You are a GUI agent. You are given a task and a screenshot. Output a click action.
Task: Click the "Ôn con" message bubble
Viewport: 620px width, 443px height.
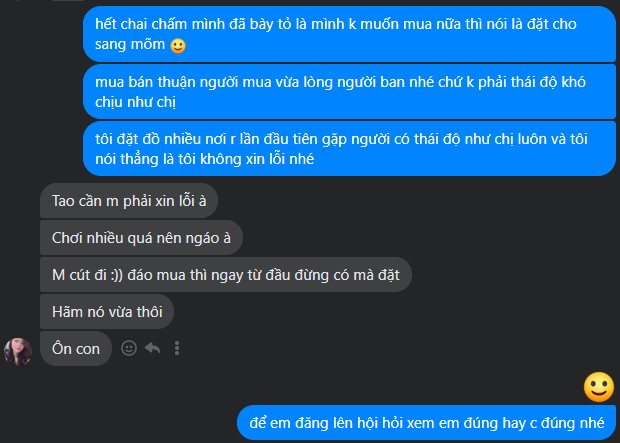(76, 348)
